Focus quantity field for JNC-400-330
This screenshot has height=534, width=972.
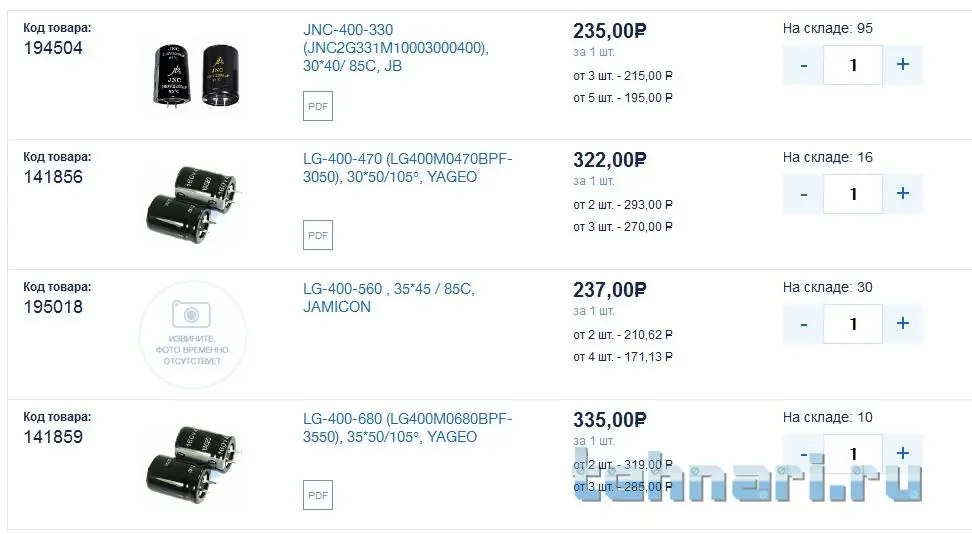click(853, 65)
